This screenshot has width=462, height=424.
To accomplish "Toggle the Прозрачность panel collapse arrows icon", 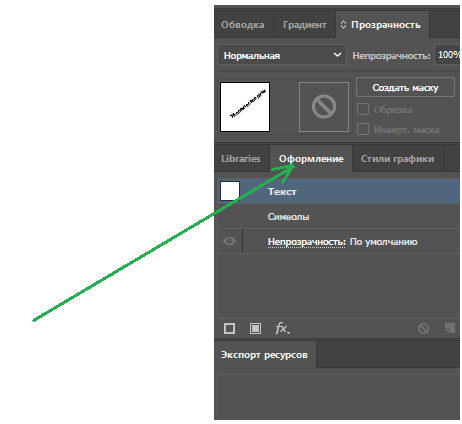I will [x=343, y=25].
